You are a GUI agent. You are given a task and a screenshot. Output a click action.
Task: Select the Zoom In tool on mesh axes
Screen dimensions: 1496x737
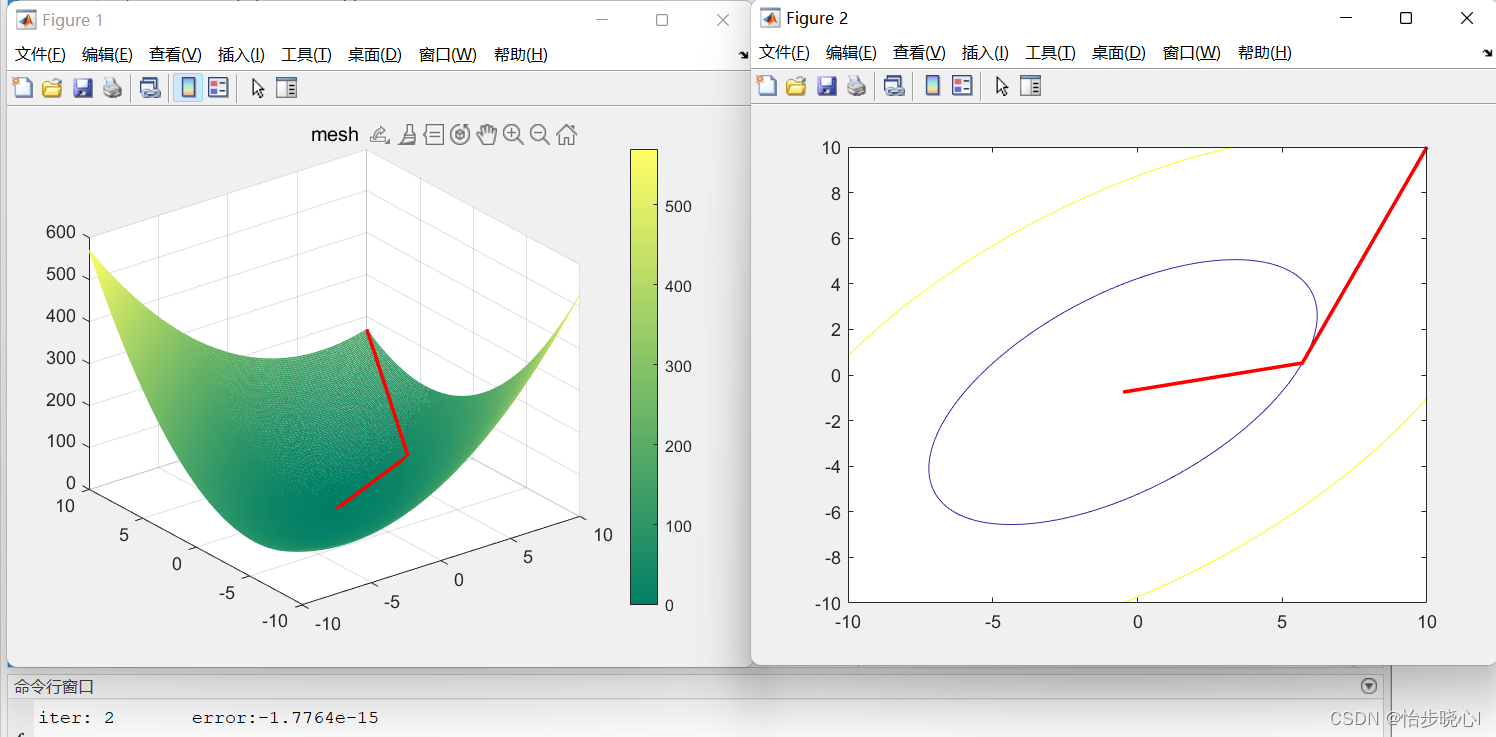[x=513, y=134]
